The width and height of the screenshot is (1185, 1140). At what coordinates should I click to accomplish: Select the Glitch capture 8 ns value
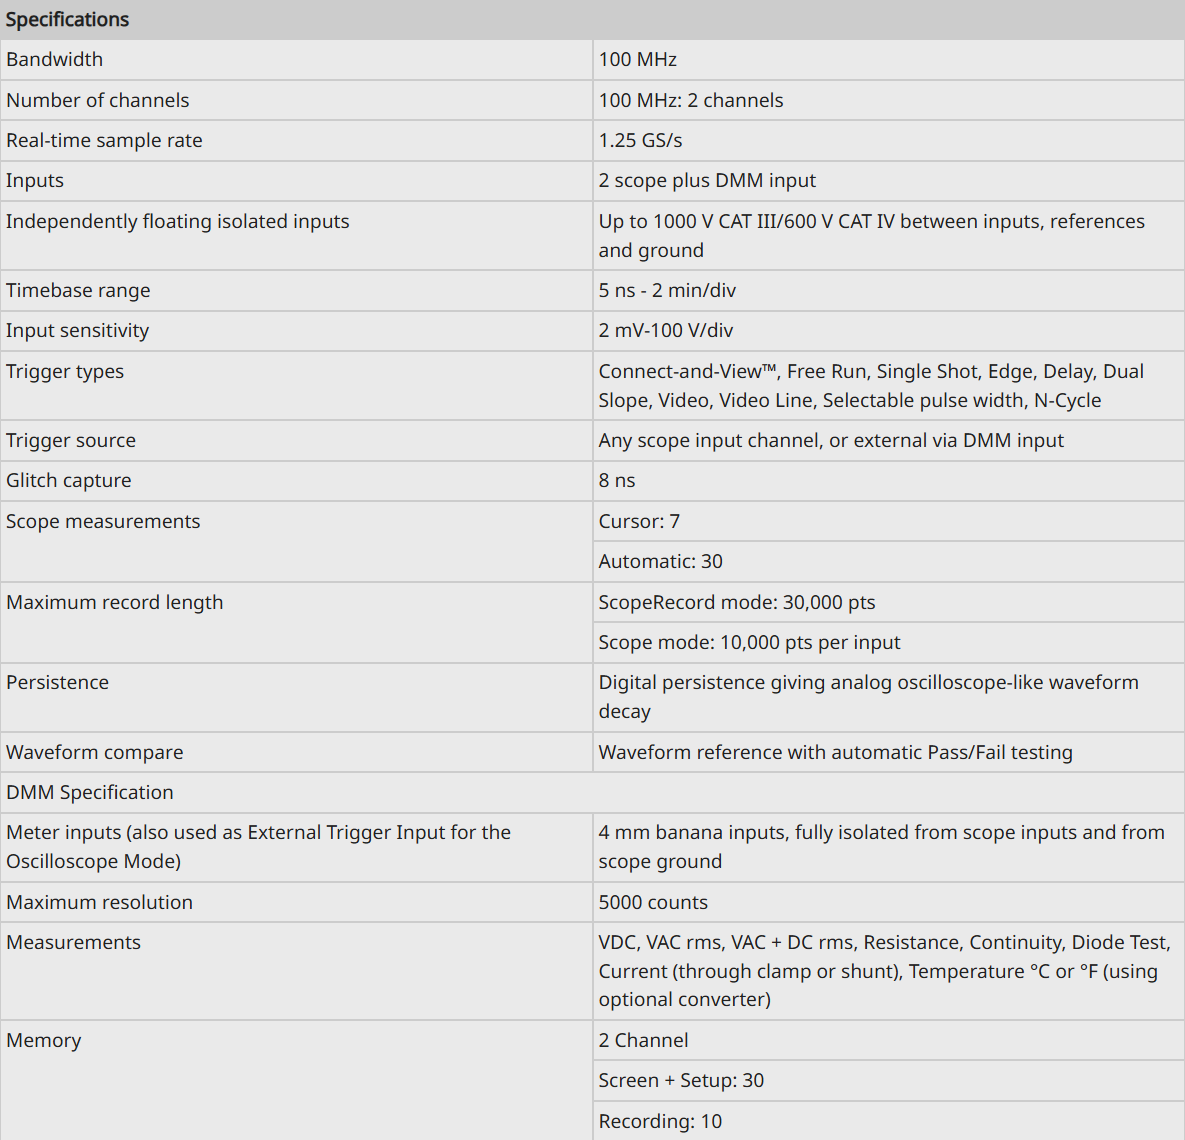617,481
